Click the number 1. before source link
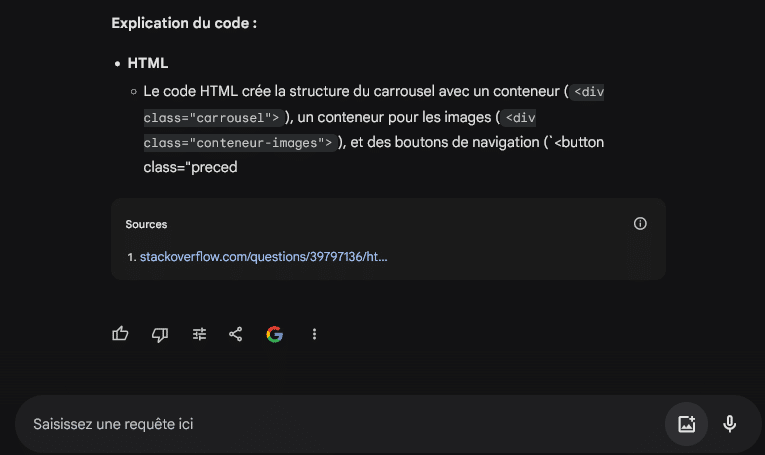This screenshot has height=455, width=765. 131,257
